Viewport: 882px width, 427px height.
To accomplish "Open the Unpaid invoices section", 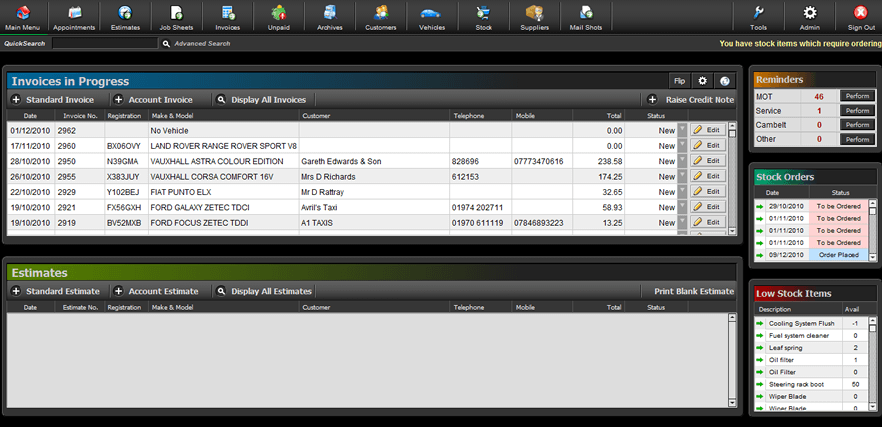I will point(279,17).
